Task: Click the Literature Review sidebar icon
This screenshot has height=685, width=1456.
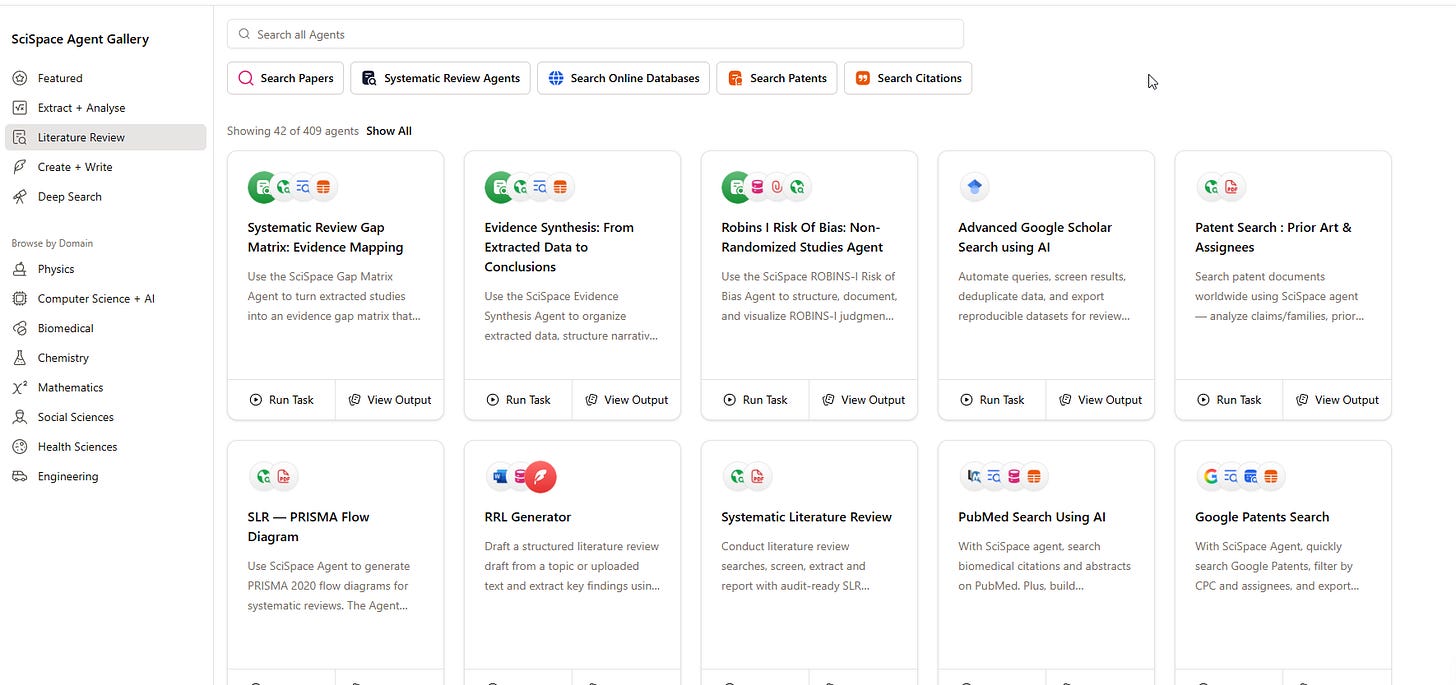Action: (19, 137)
